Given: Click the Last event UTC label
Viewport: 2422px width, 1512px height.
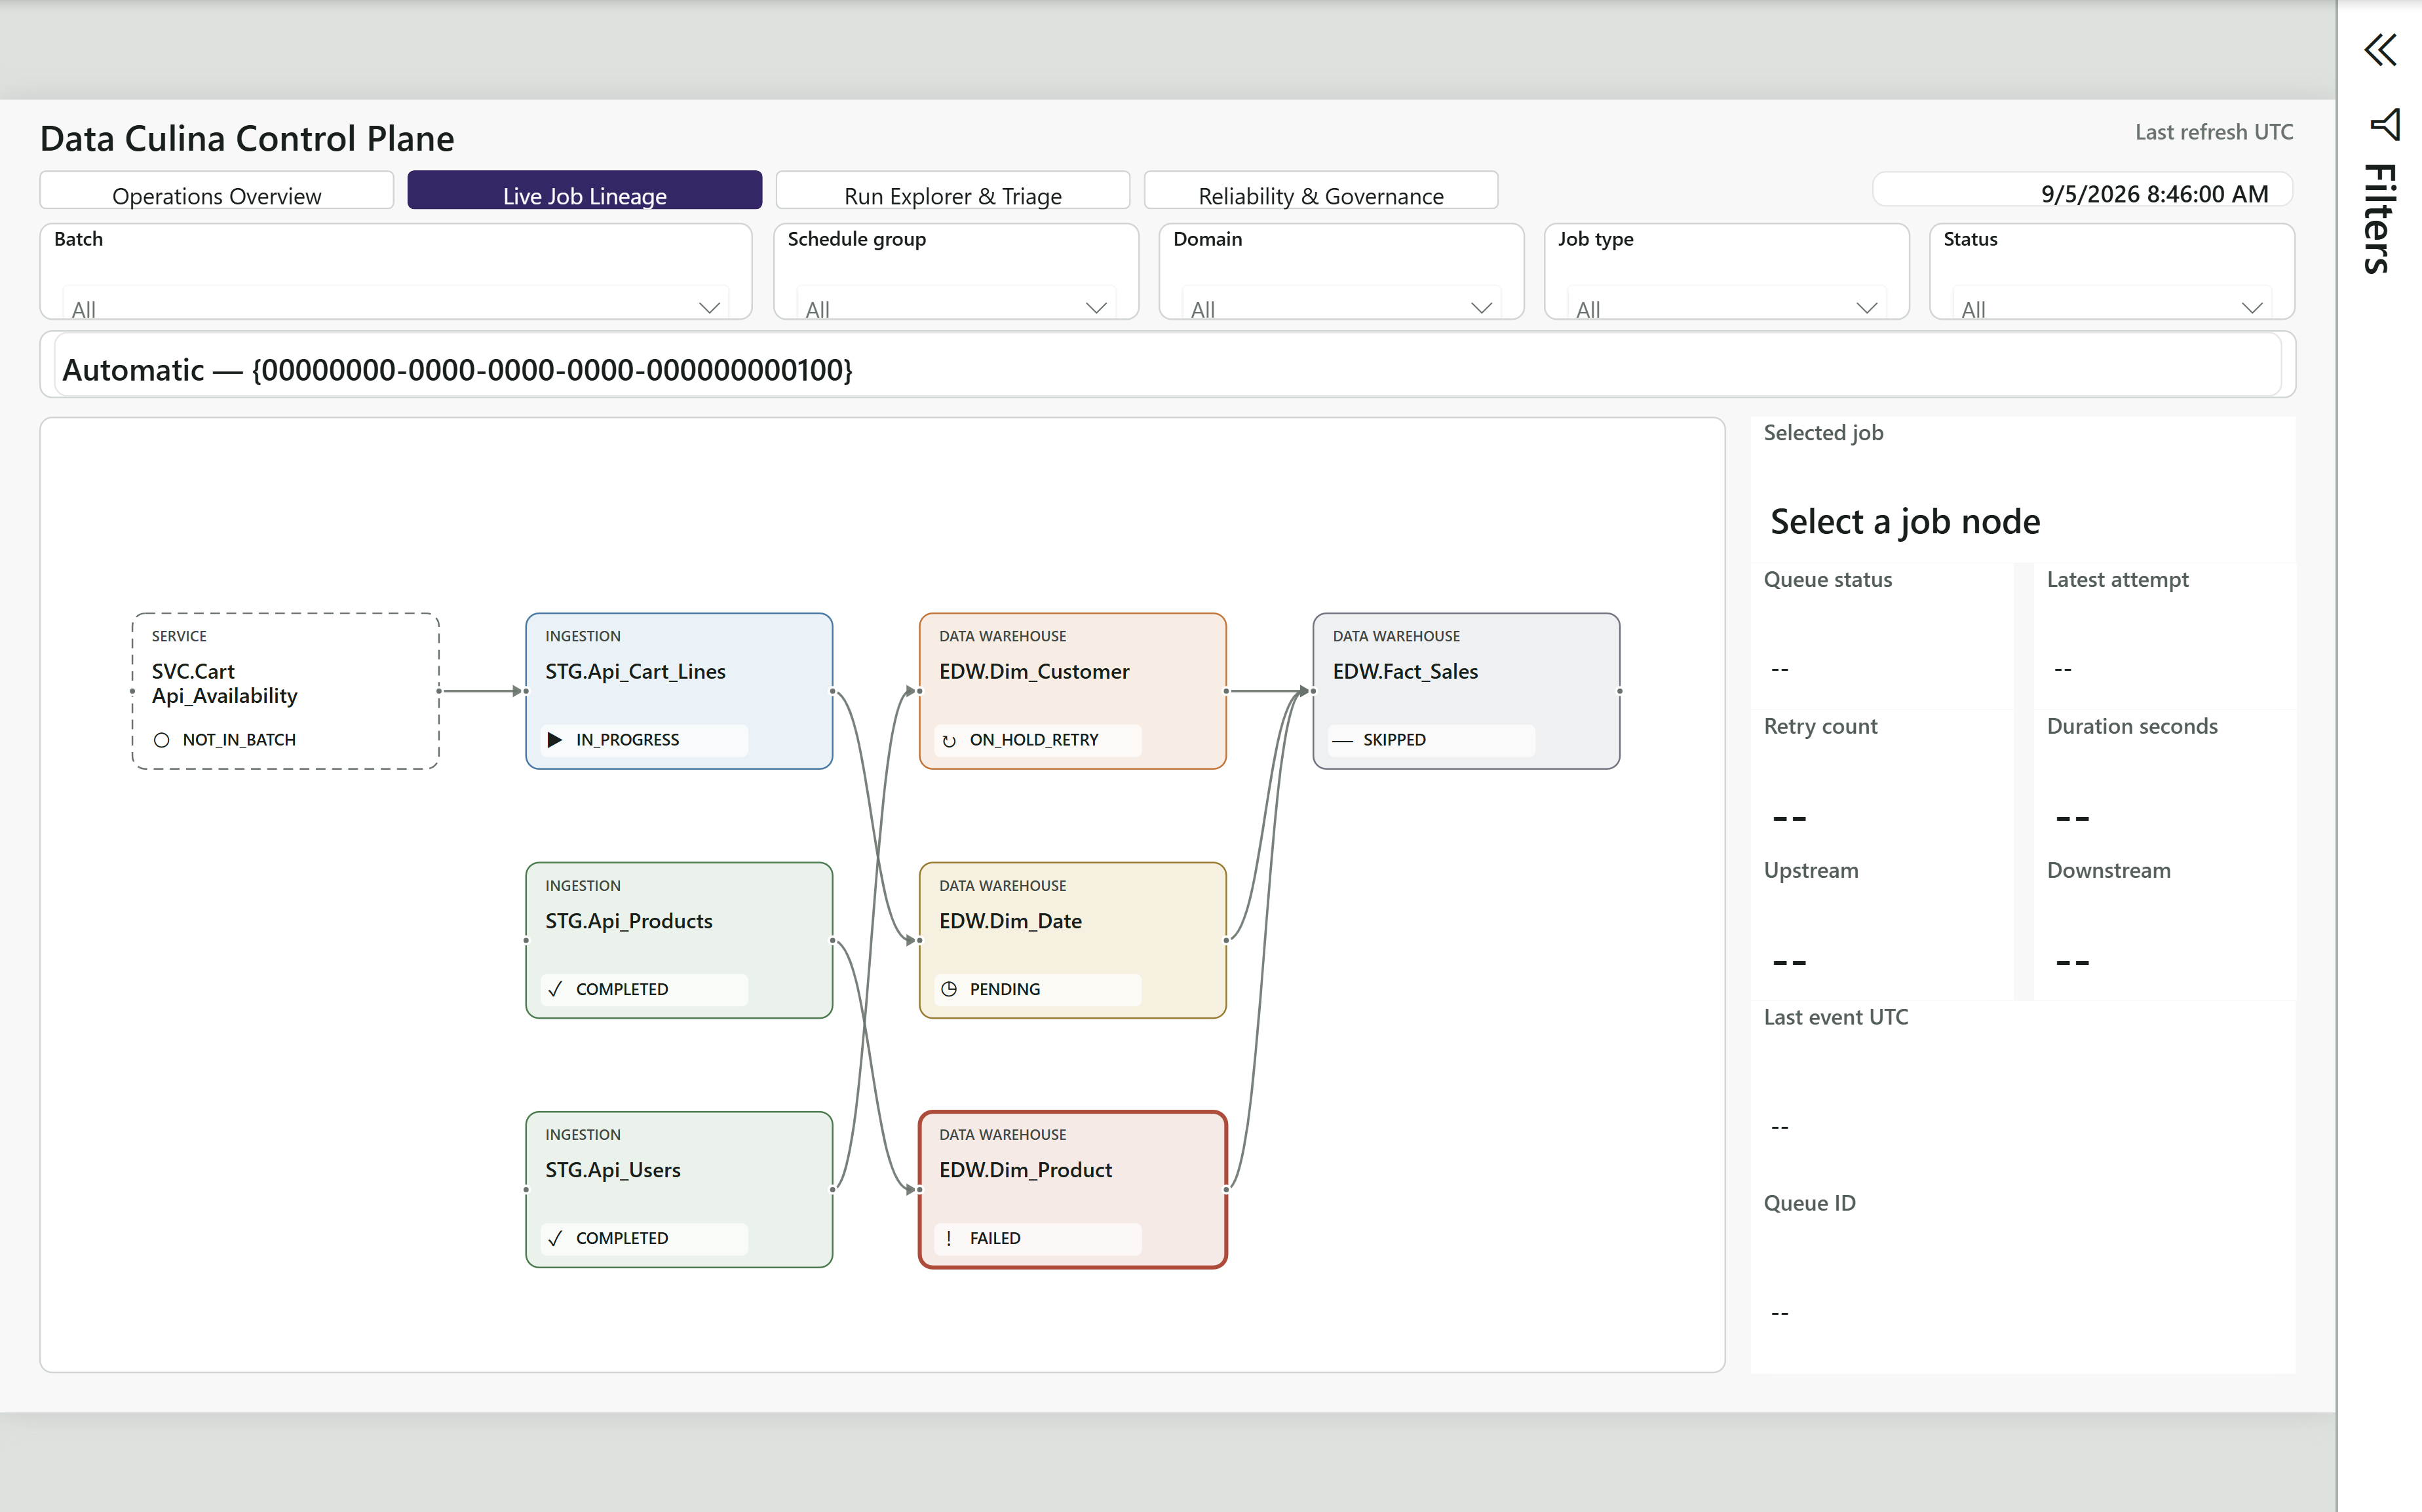Looking at the screenshot, I should pyautogui.click(x=1836, y=1017).
